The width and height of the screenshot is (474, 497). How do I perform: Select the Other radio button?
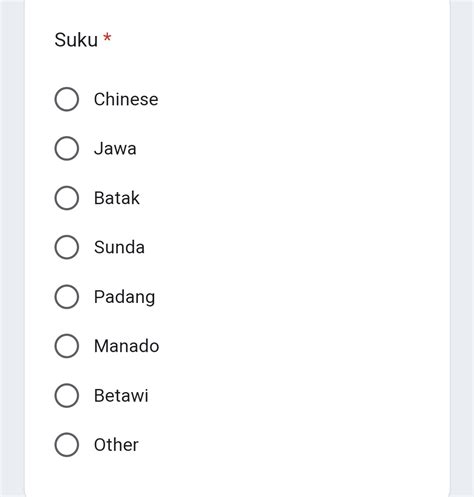point(67,445)
